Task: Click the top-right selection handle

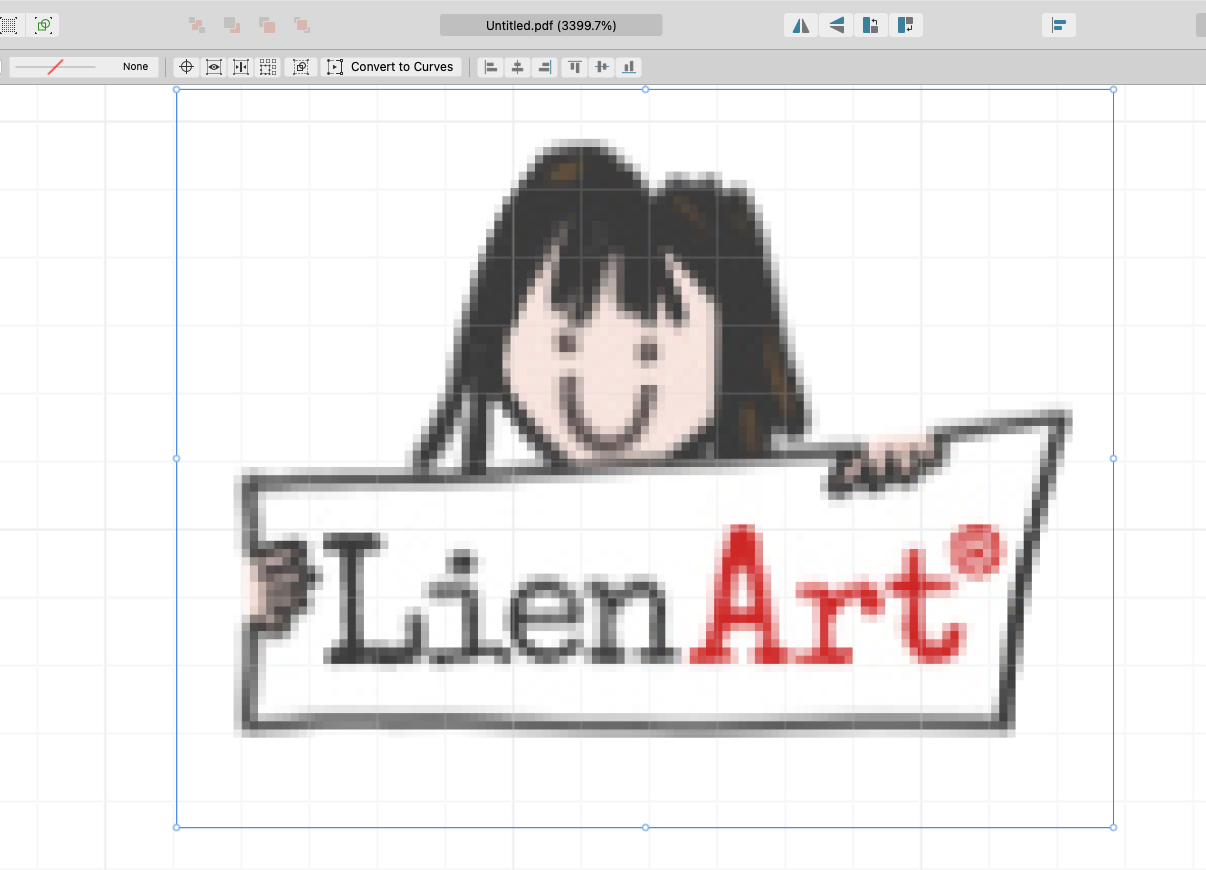Action: tap(1113, 89)
